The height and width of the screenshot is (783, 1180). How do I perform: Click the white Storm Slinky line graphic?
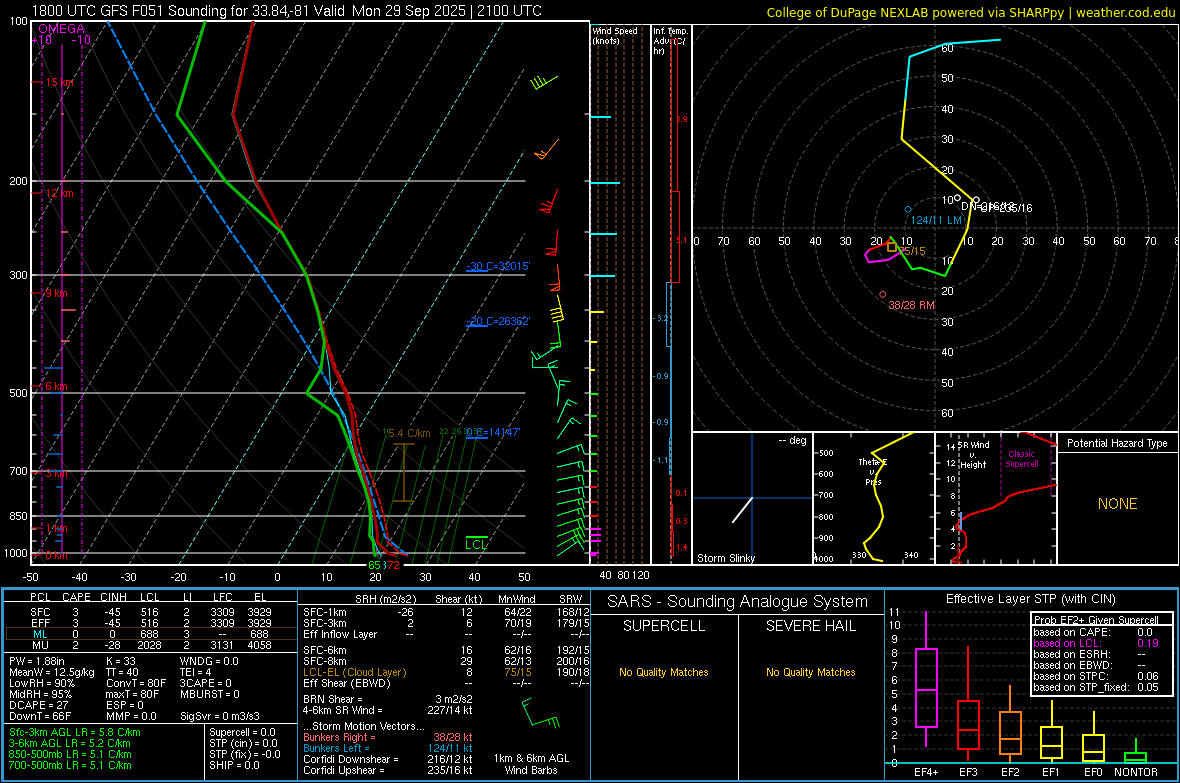[743, 510]
